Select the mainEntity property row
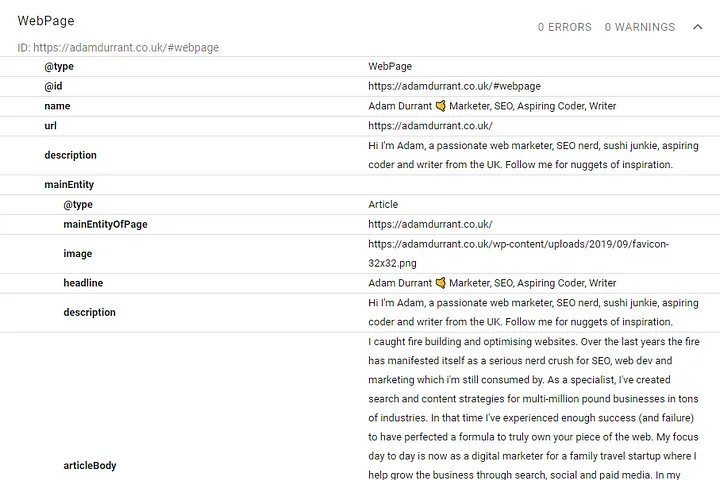Image resolution: width=720 pixels, height=480 pixels. click(360, 185)
